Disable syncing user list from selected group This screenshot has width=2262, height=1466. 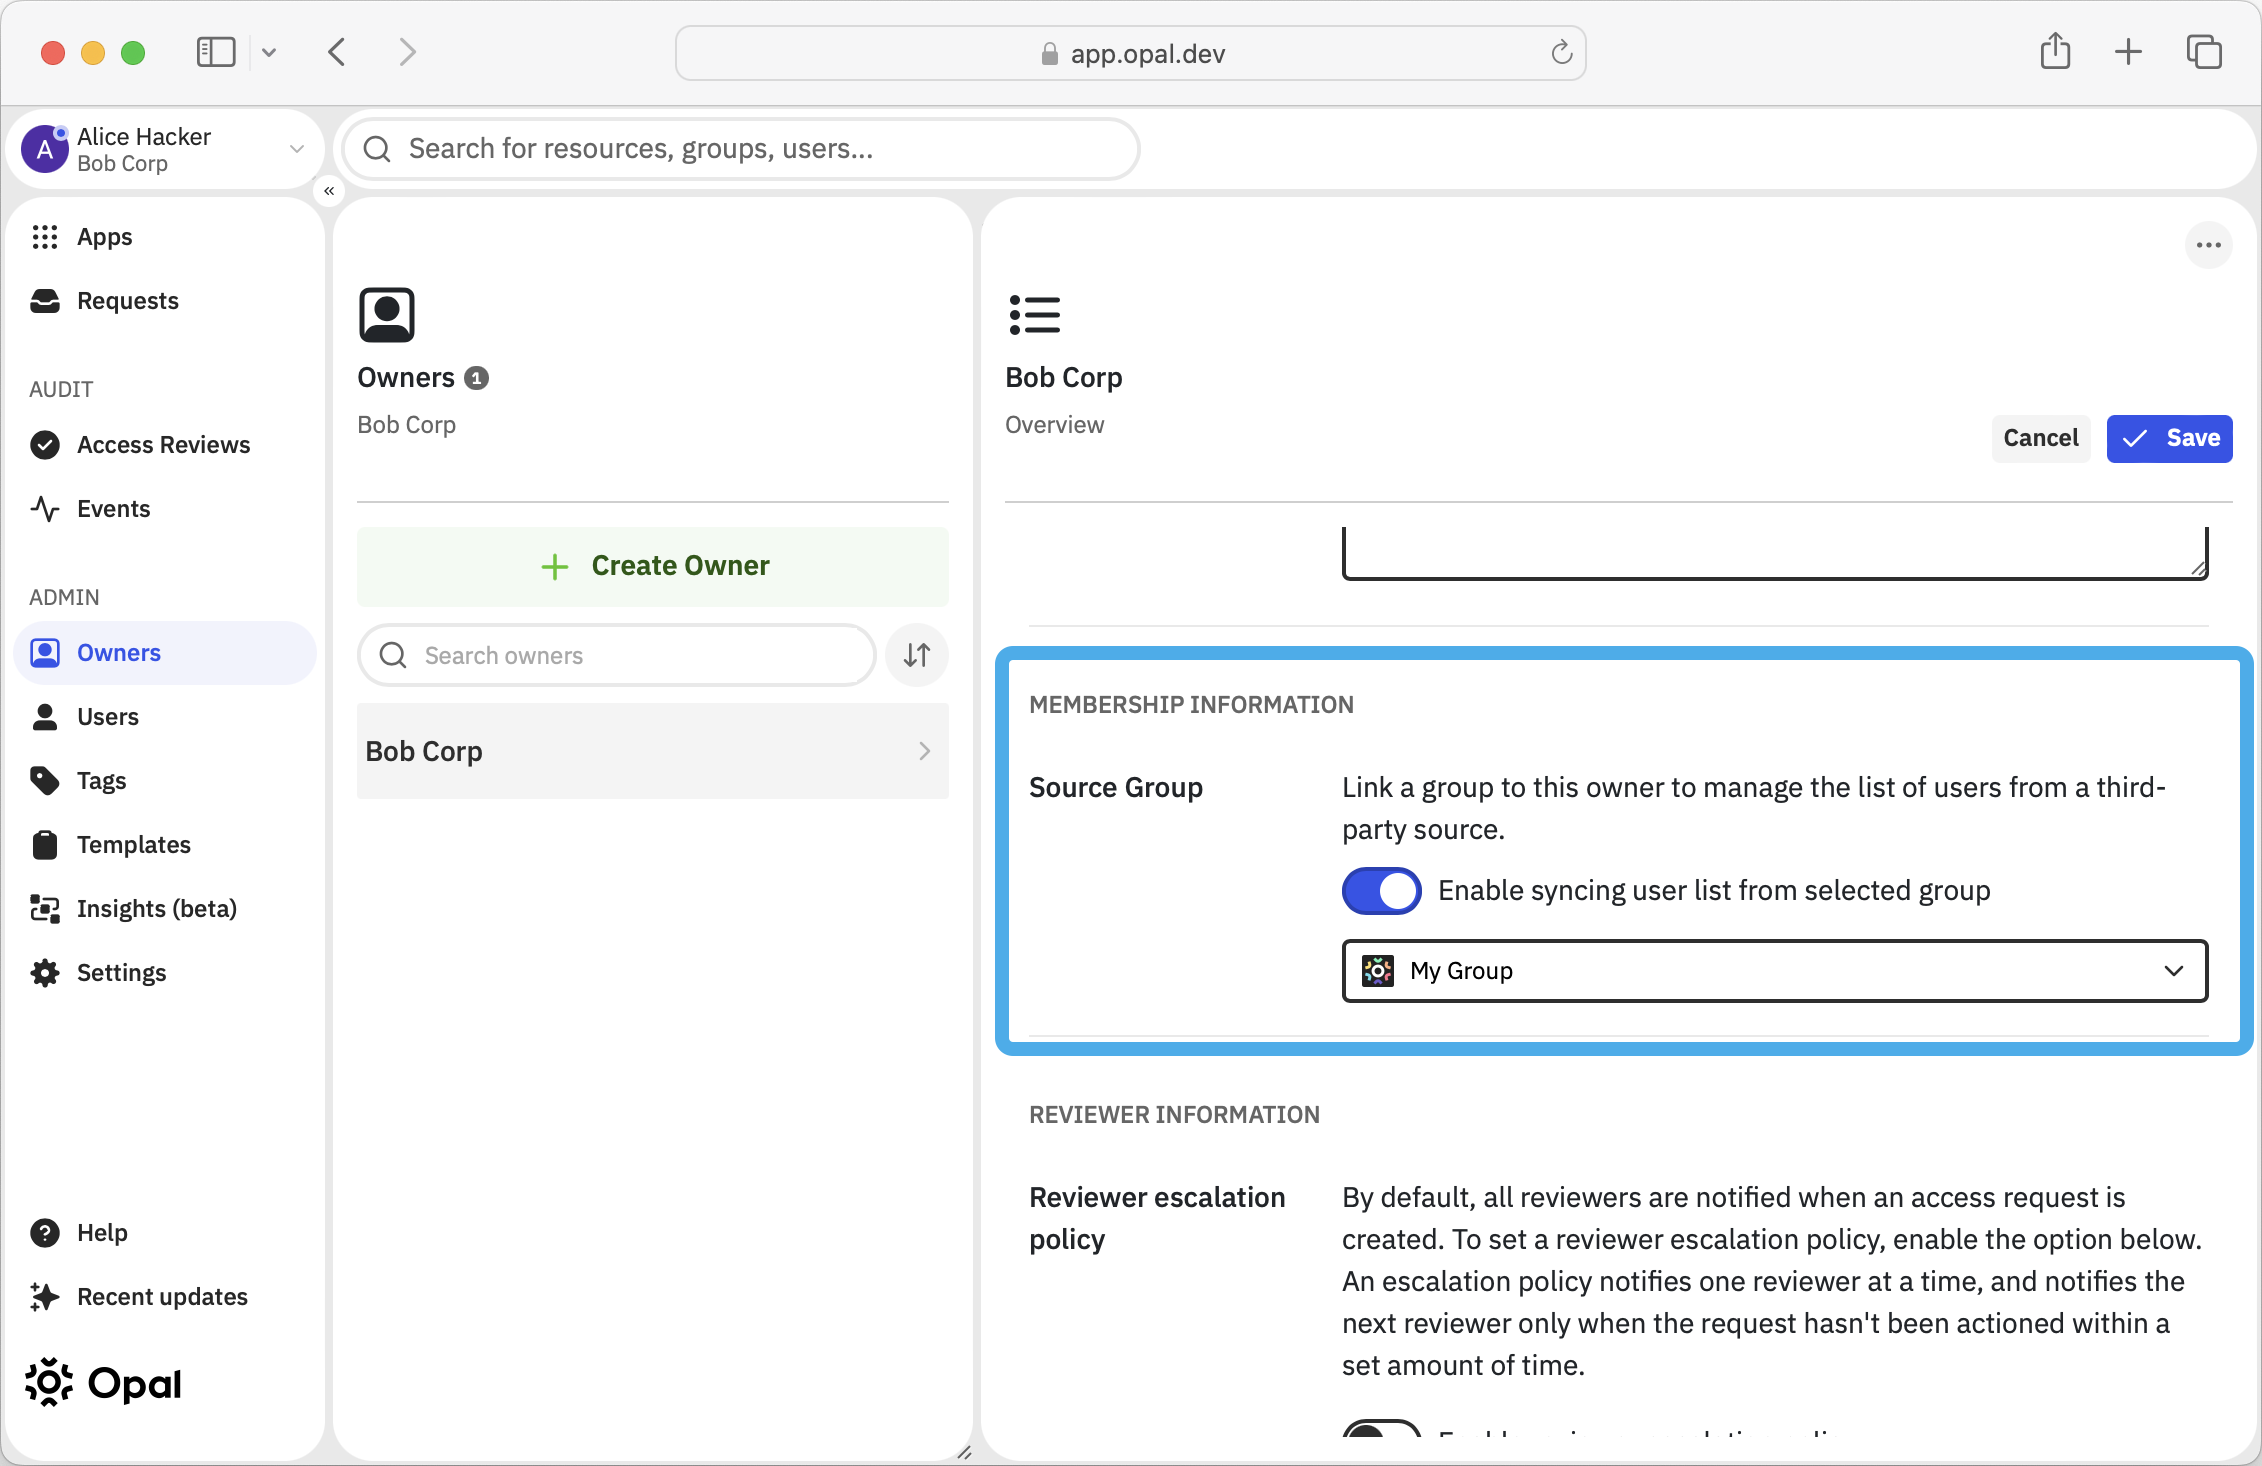tap(1381, 891)
